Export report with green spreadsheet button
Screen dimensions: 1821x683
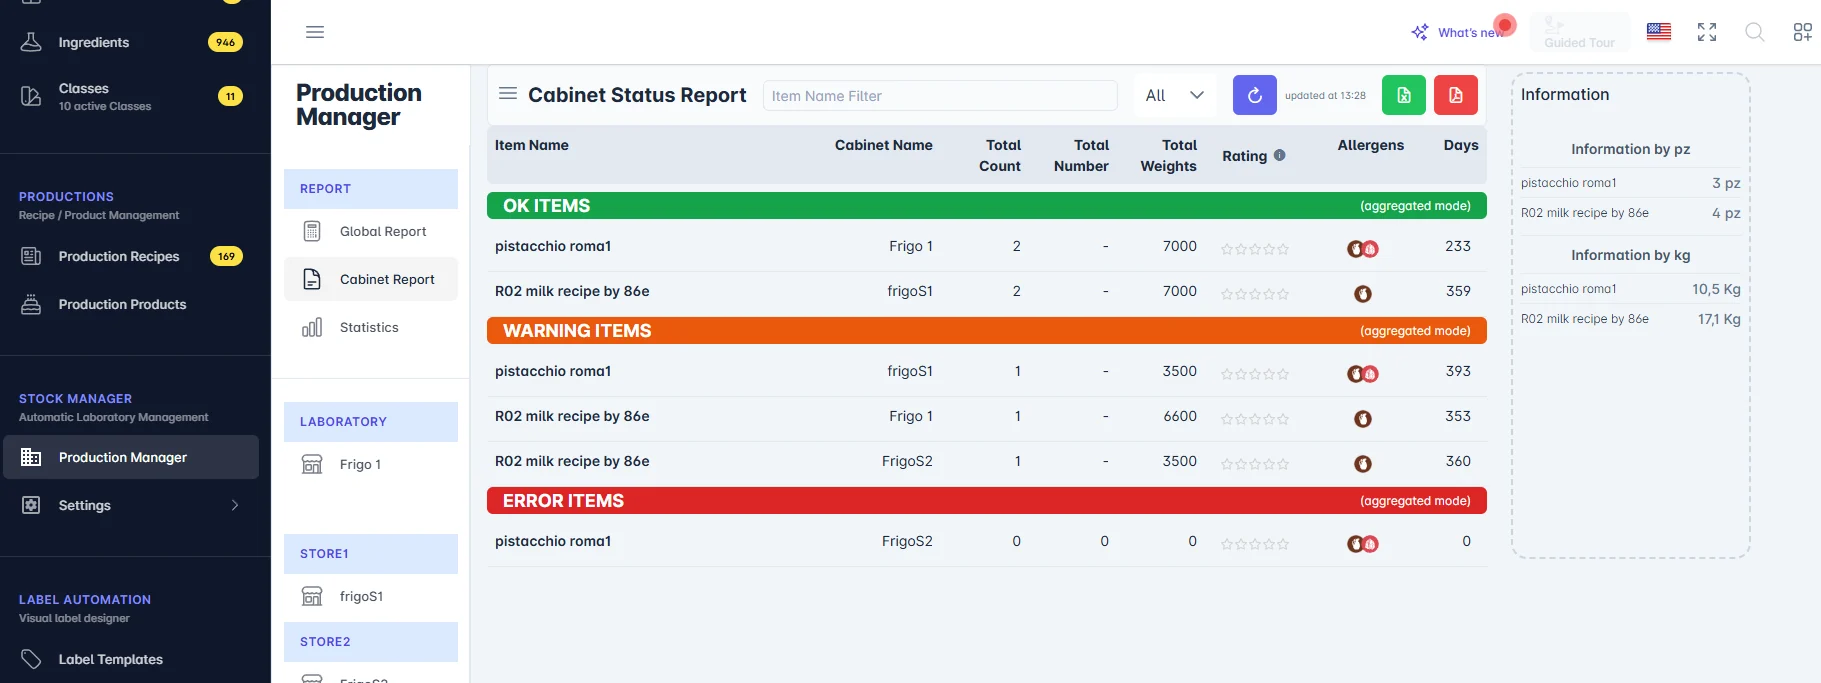pos(1404,95)
